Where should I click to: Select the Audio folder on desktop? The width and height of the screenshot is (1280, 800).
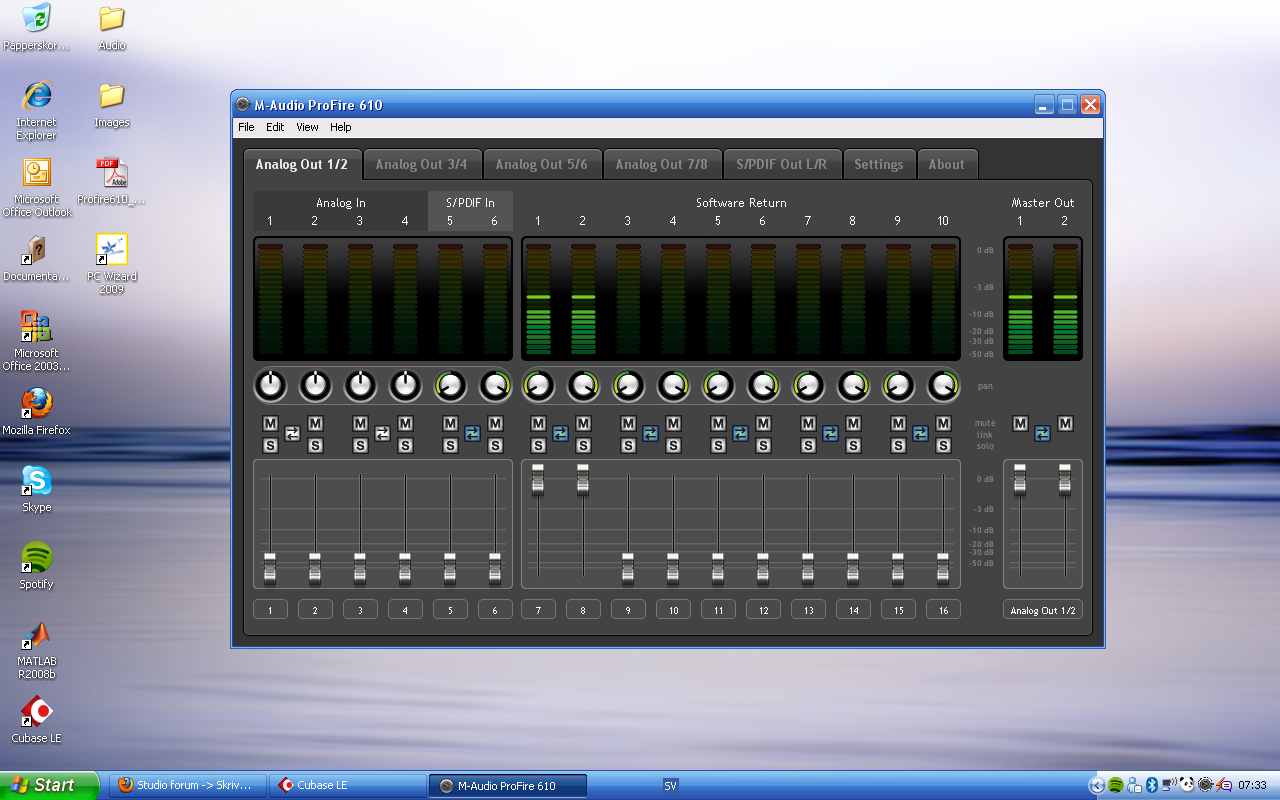[112, 26]
